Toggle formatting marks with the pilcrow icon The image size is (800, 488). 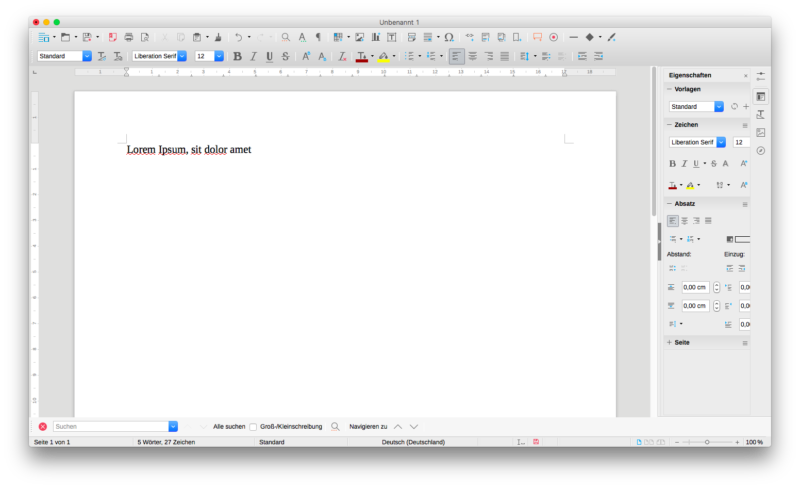click(x=318, y=37)
